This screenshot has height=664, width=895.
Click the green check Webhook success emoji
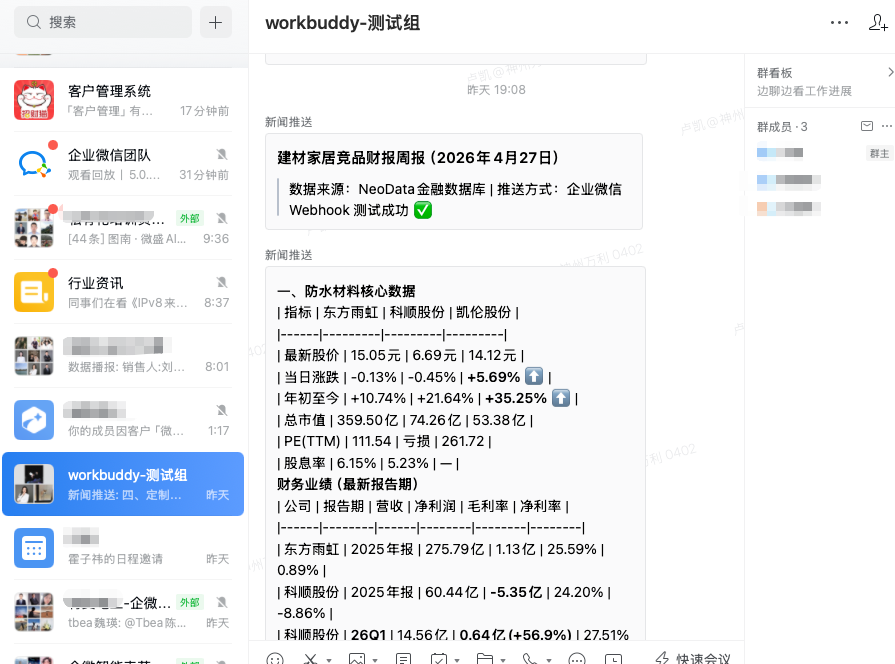click(x=423, y=210)
